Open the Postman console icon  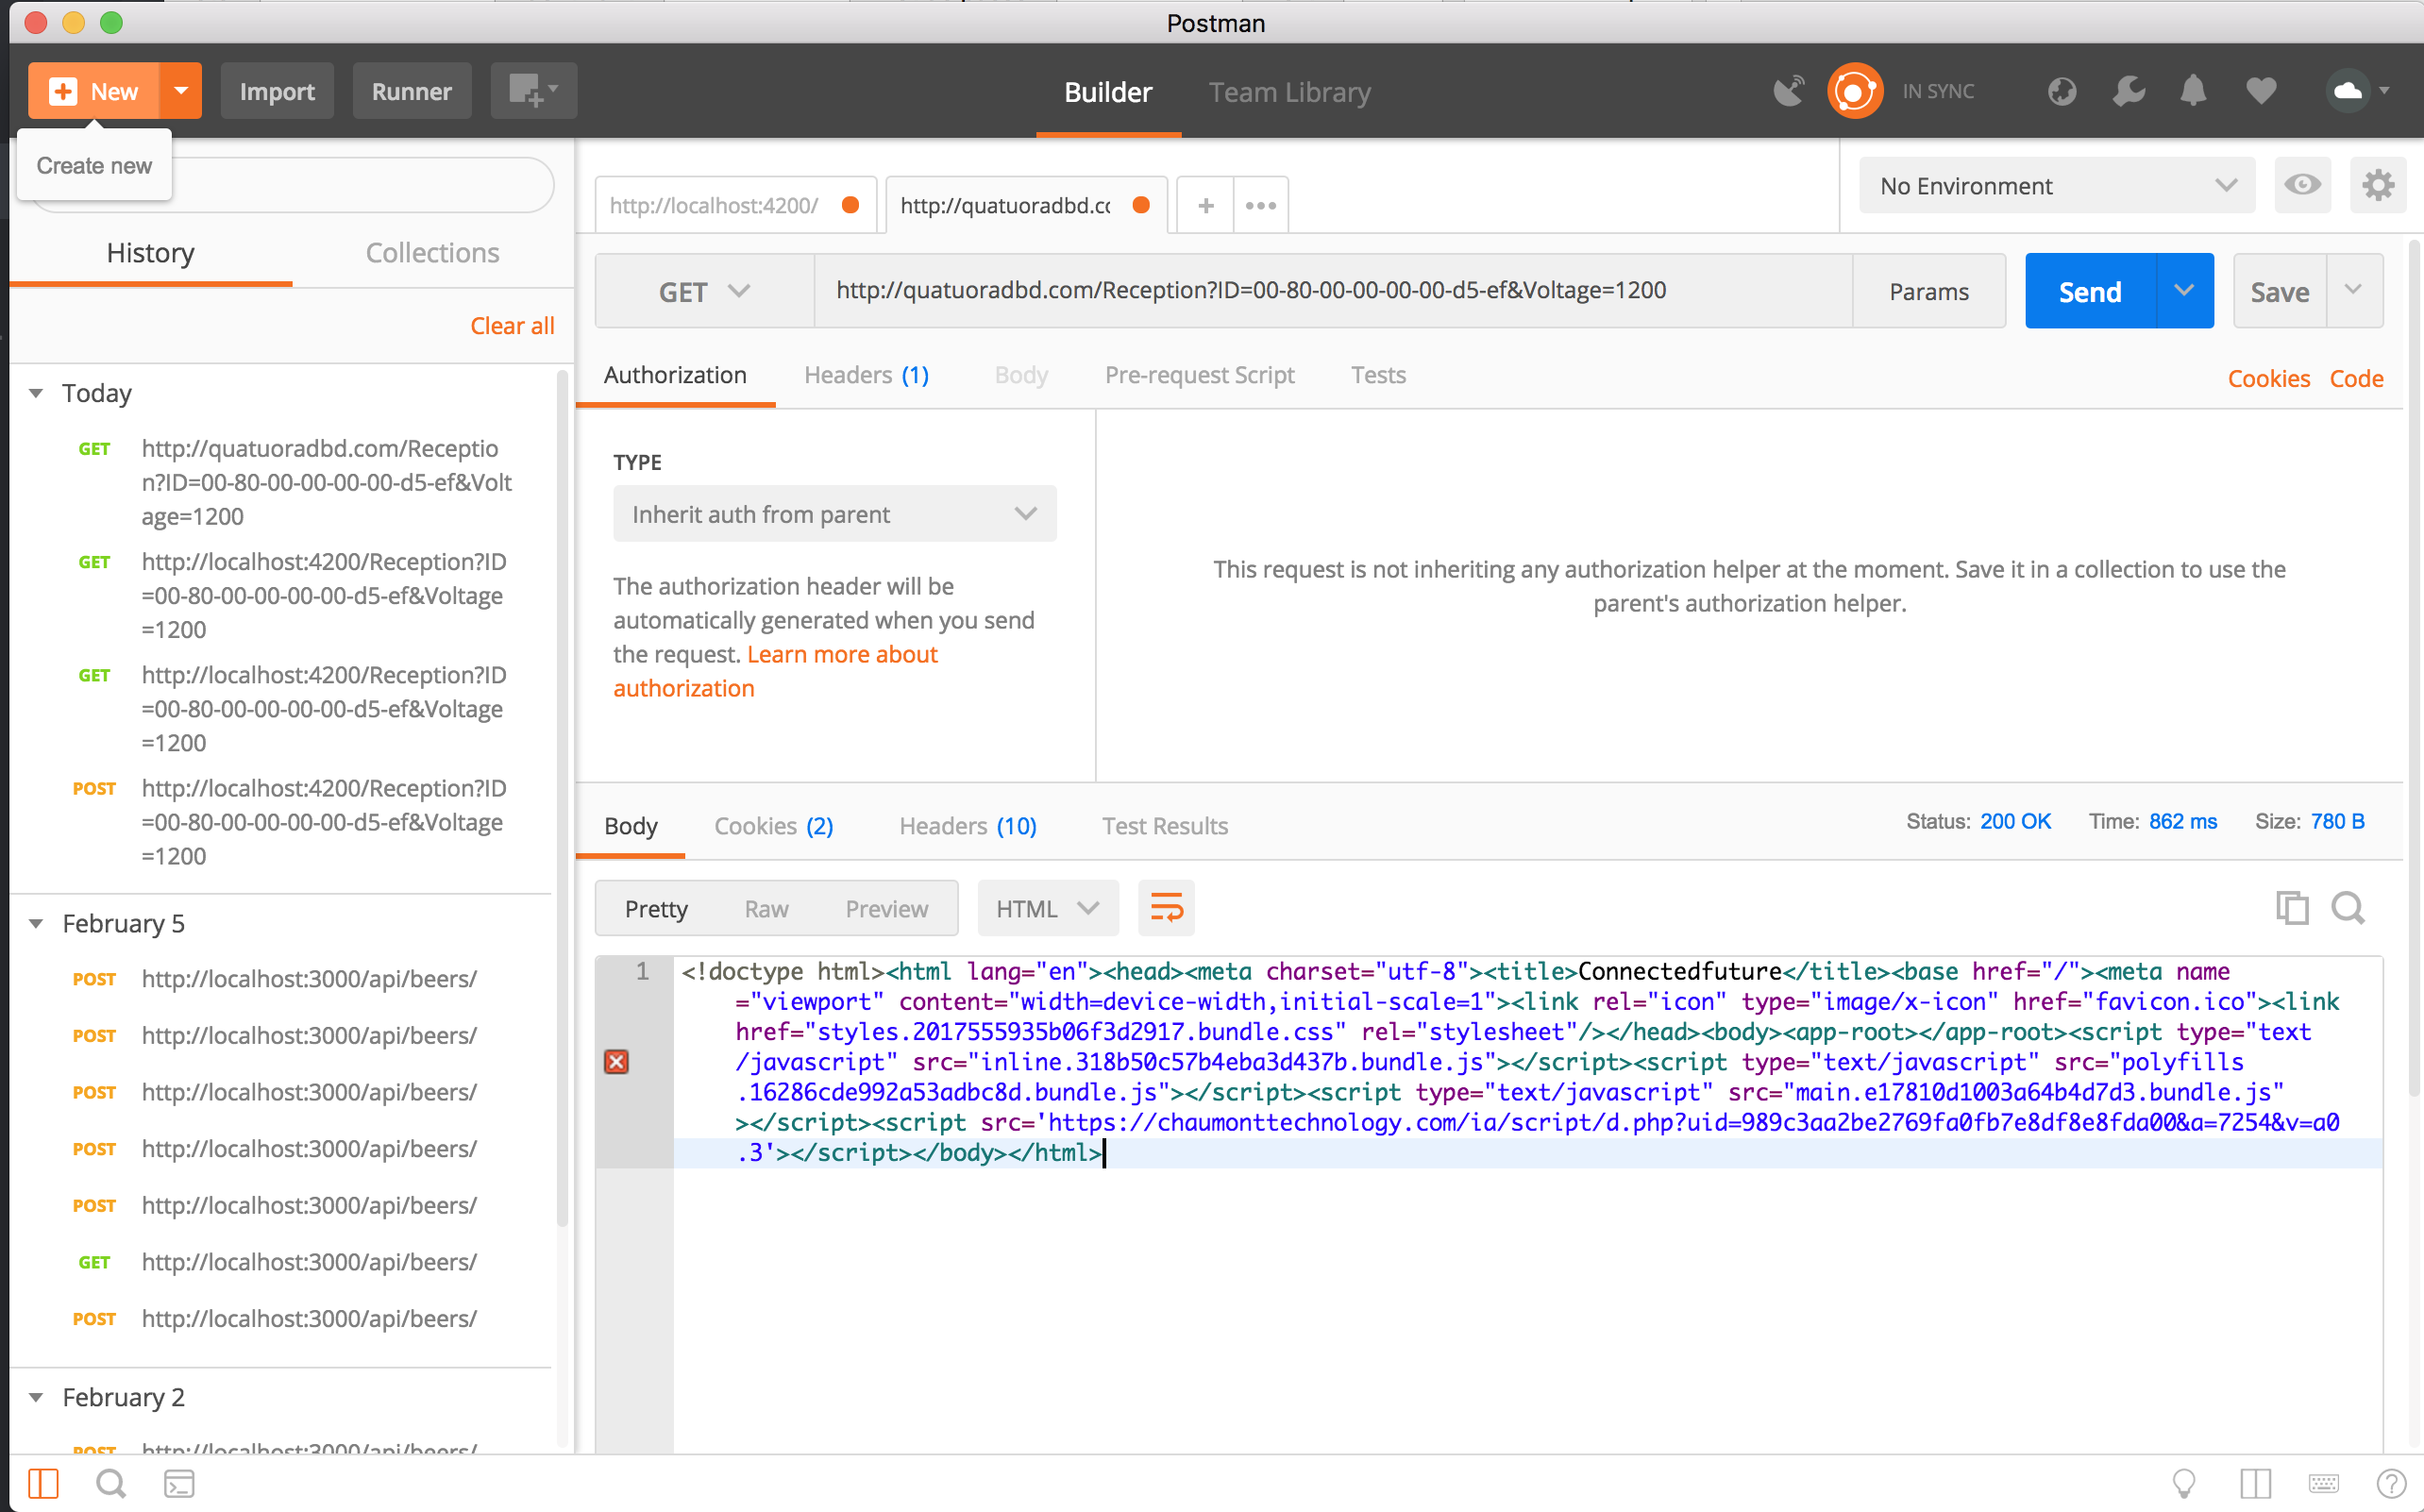tap(179, 1483)
